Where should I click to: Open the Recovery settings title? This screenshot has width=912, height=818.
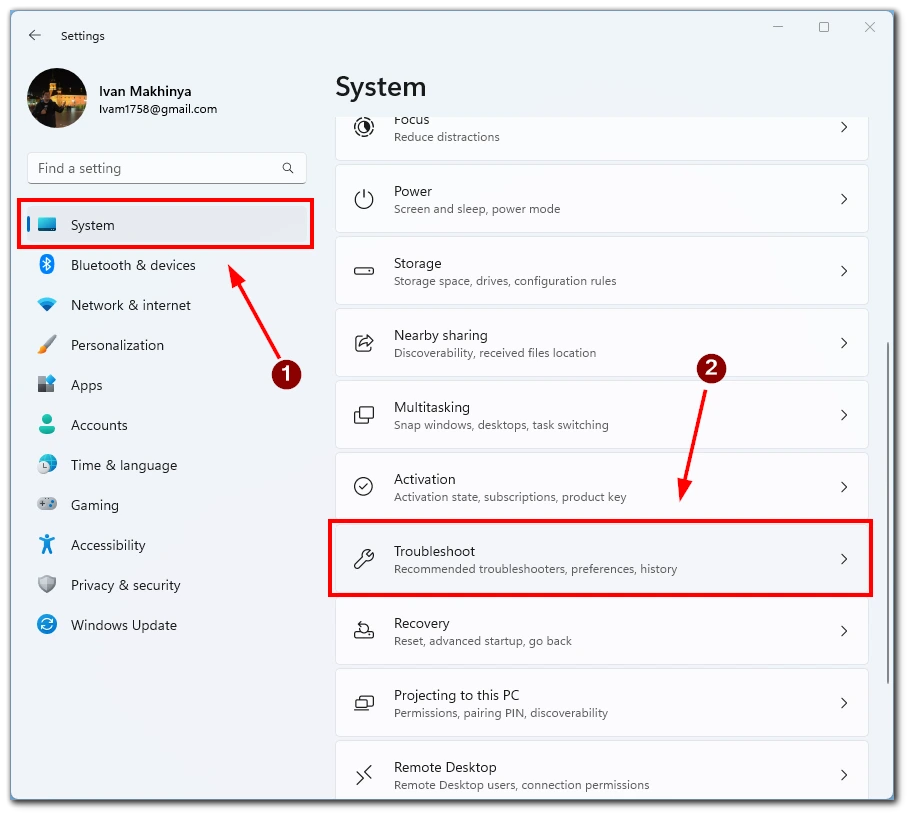click(422, 624)
